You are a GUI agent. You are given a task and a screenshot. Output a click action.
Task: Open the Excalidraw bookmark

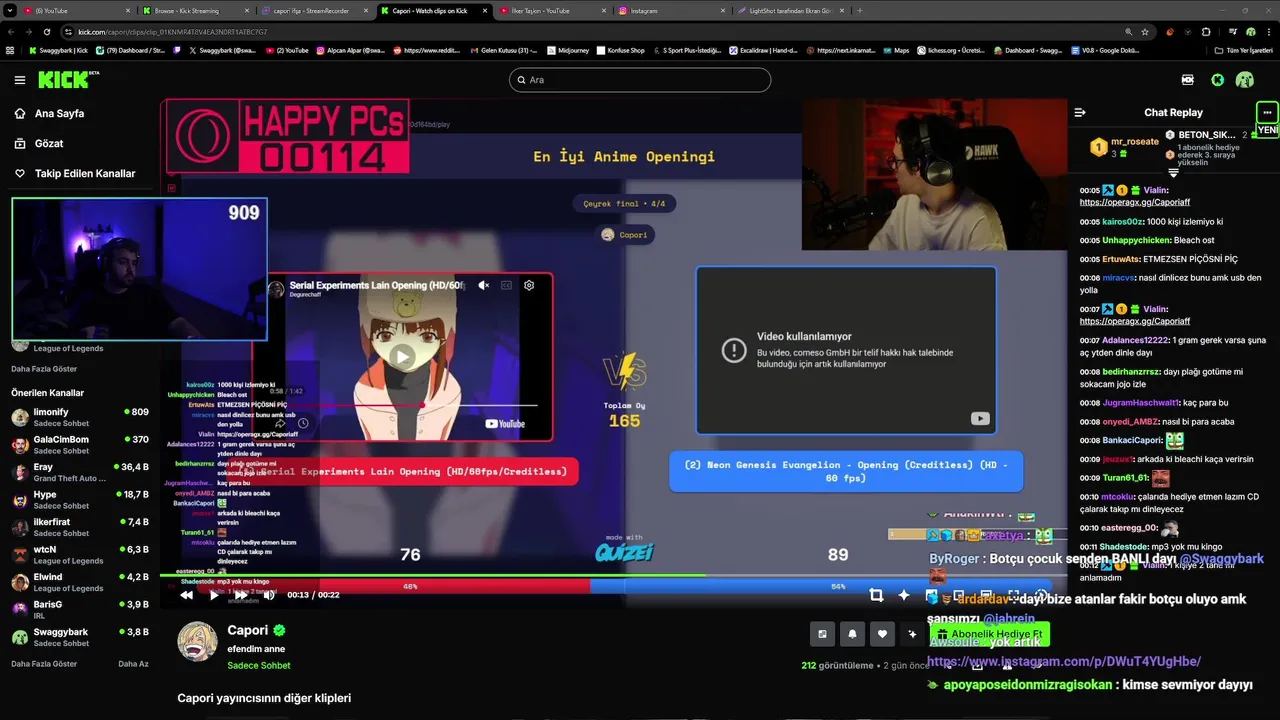coord(763,50)
